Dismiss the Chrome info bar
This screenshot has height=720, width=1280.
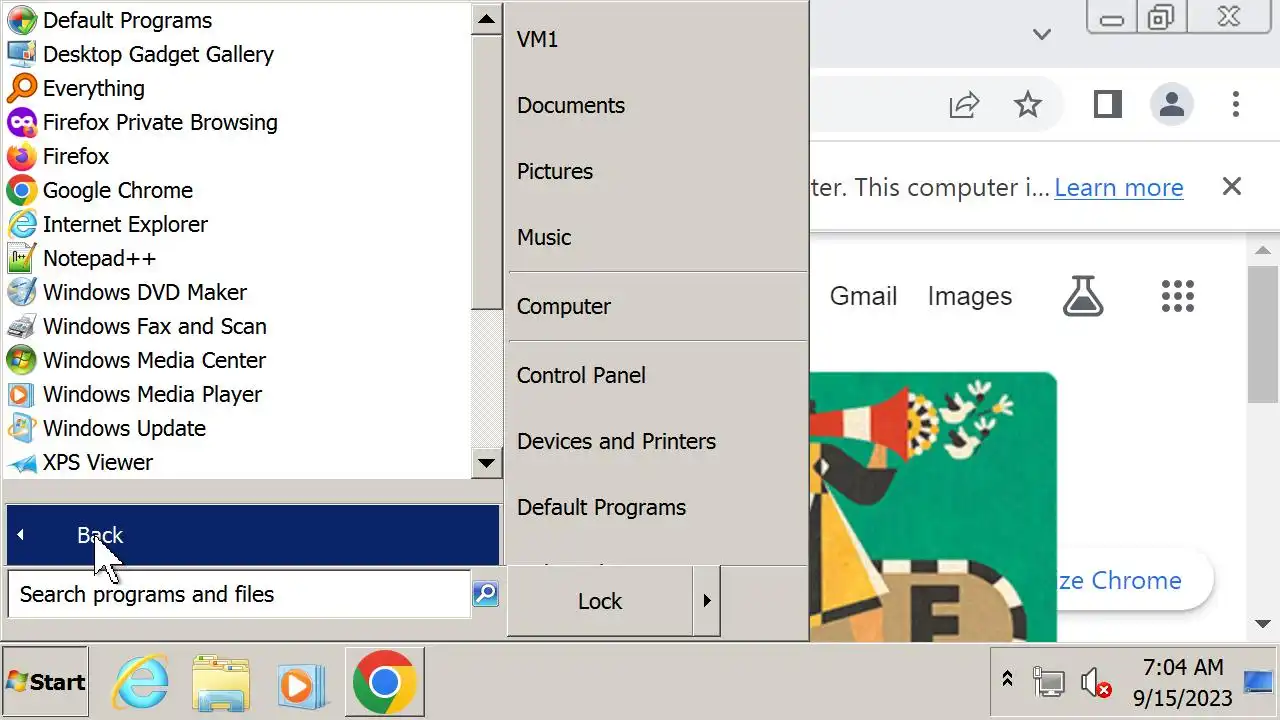point(1232,187)
